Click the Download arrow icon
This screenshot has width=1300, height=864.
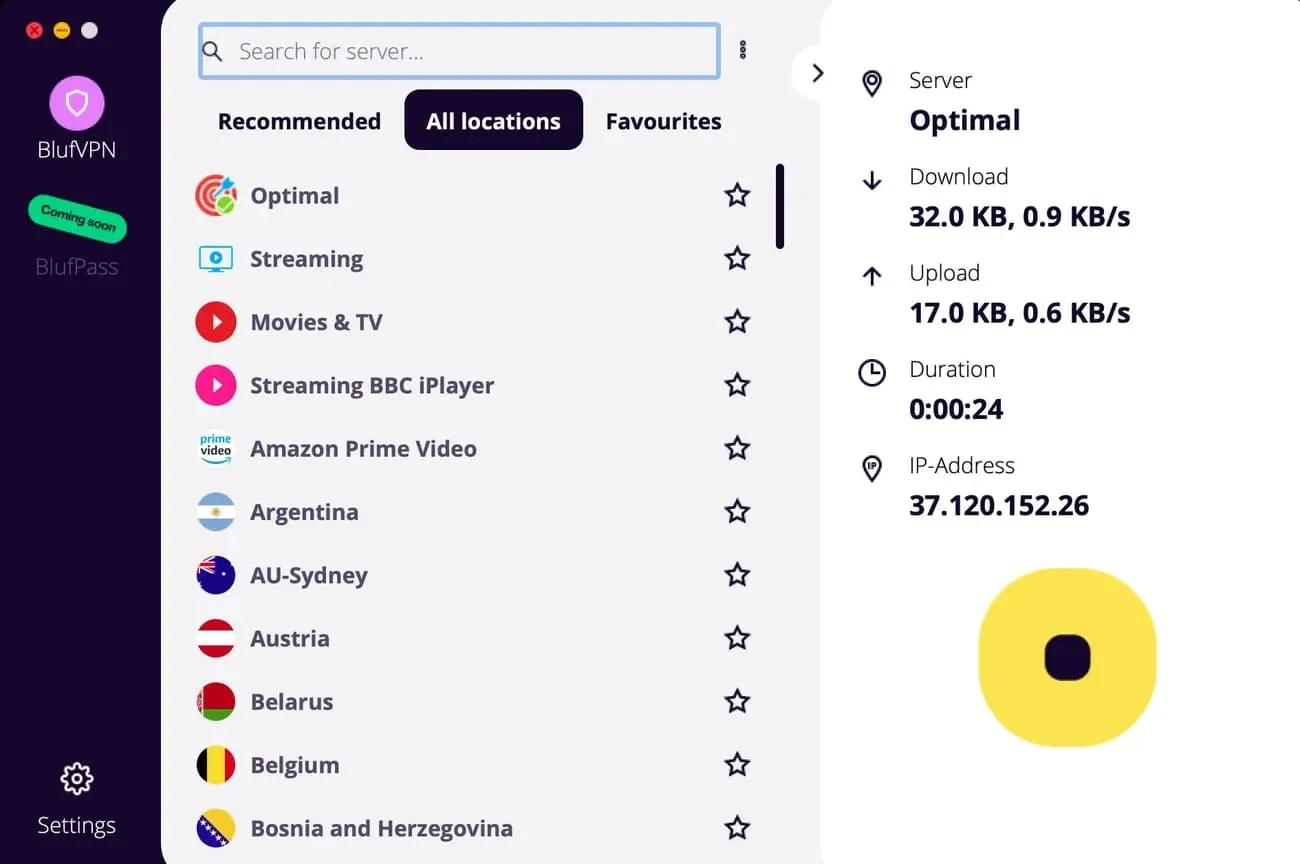point(872,180)
